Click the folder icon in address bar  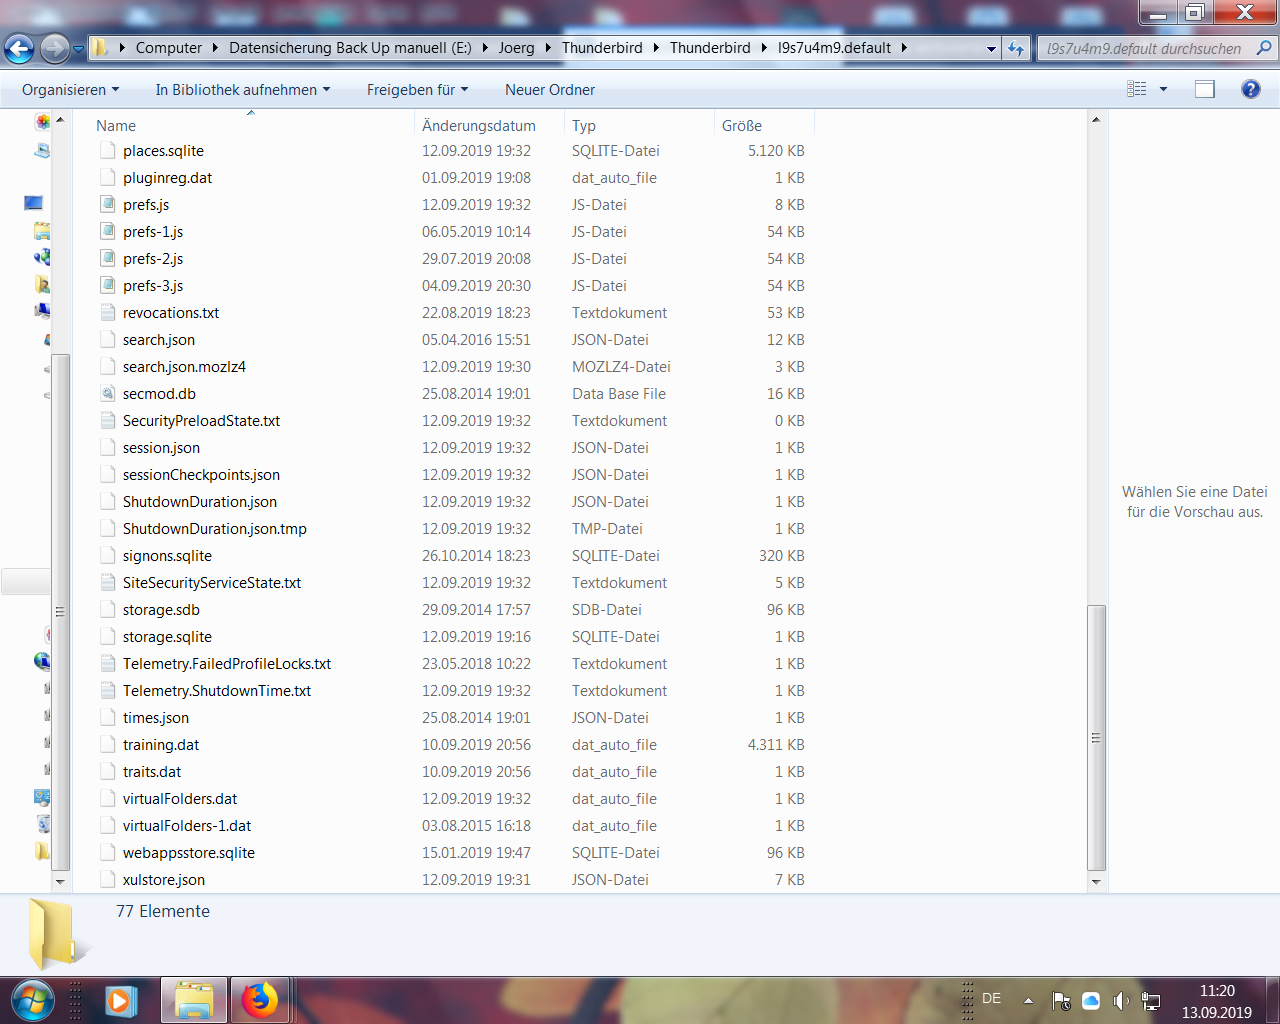tap(100, 47)
